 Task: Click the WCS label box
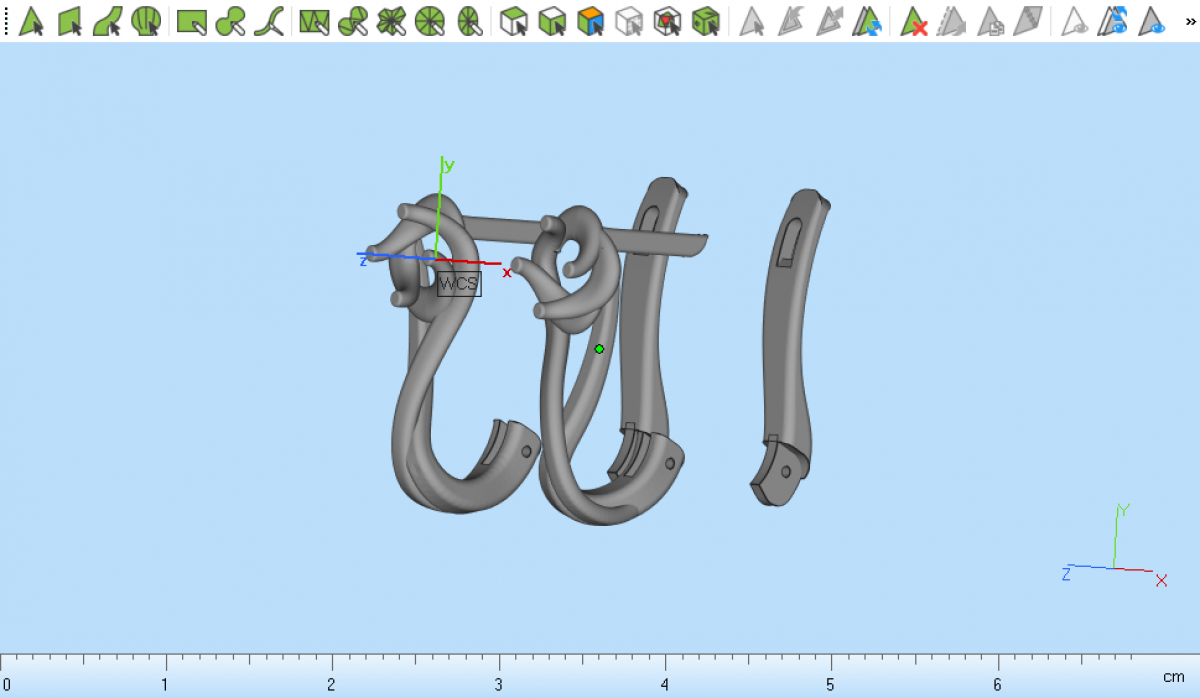459,284
